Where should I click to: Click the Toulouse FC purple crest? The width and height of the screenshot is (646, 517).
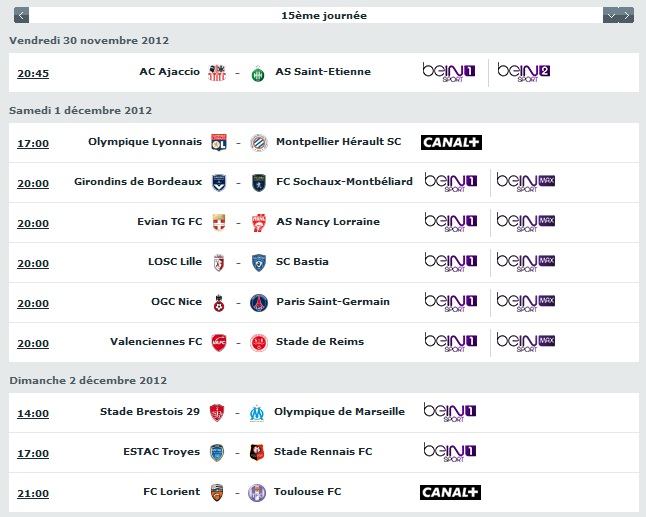tap(257, 493)
